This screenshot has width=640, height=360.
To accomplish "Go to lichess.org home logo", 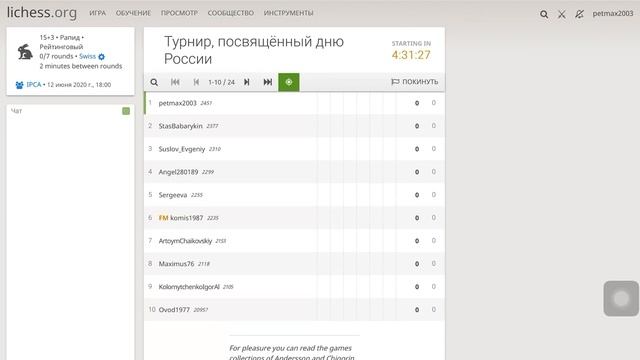I will pyautogui.click(x=42, y=13).
